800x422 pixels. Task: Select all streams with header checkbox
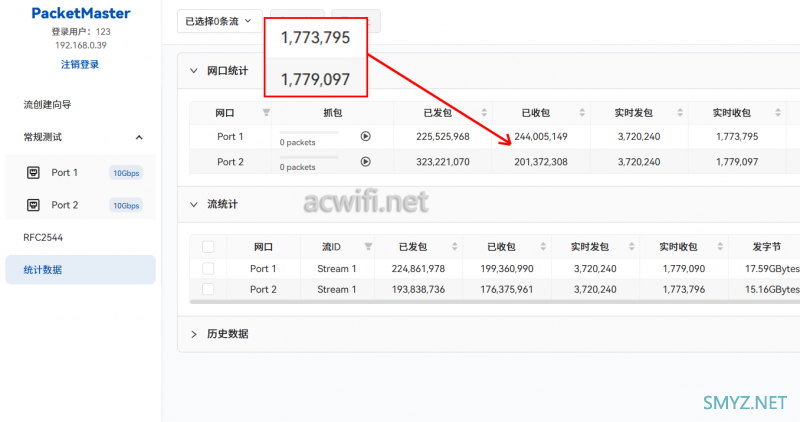208,247
